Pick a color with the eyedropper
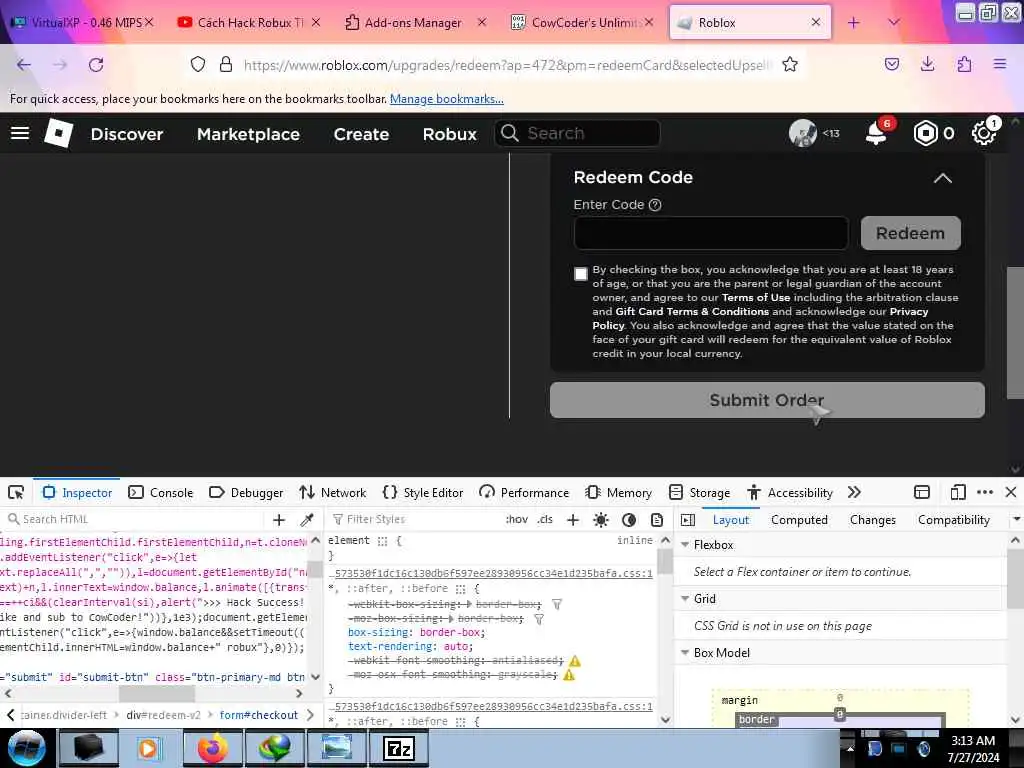 coord(306,520)
